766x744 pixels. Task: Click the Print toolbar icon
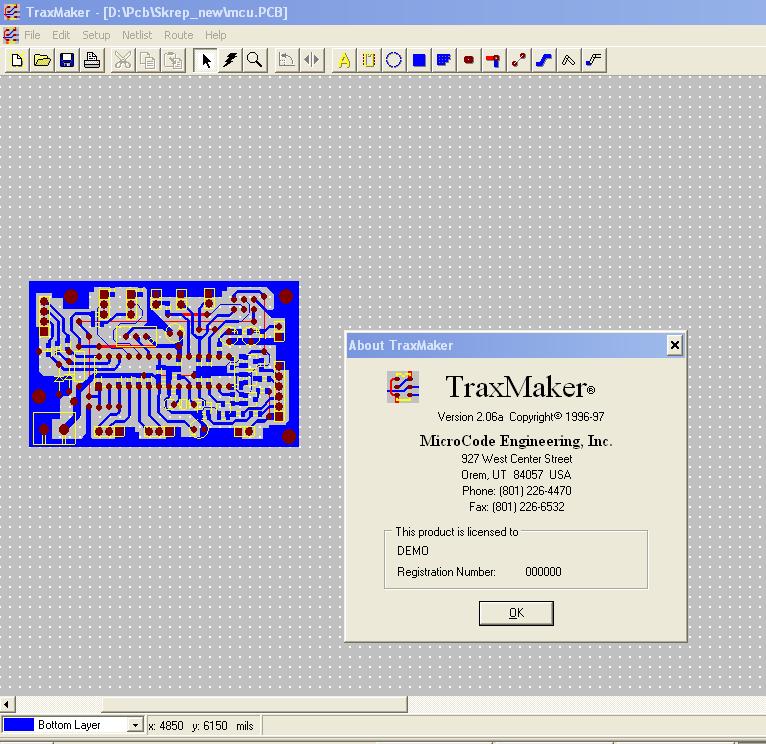click(92, 60)
